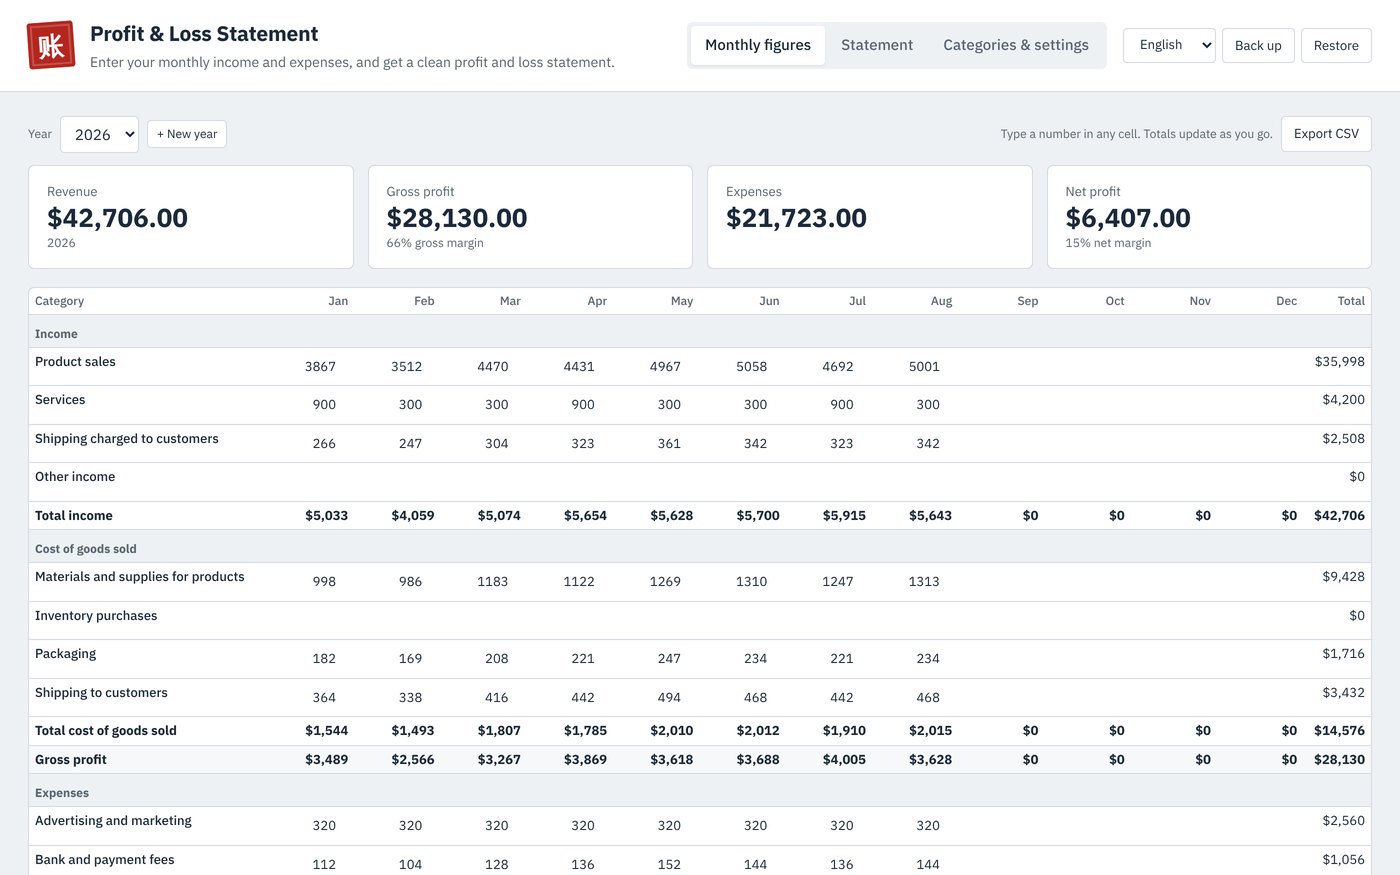Click the Net profit $6,407.00 card

click(x=1209, y=217)
